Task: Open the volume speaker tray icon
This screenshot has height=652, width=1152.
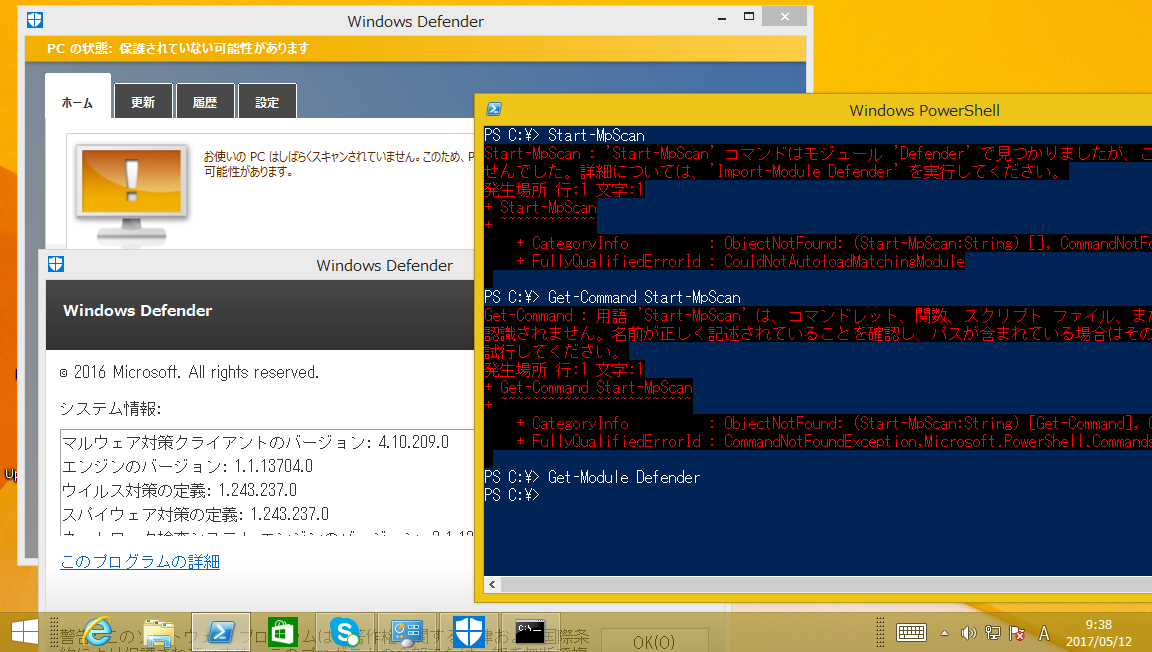Action: coord(968,633)
